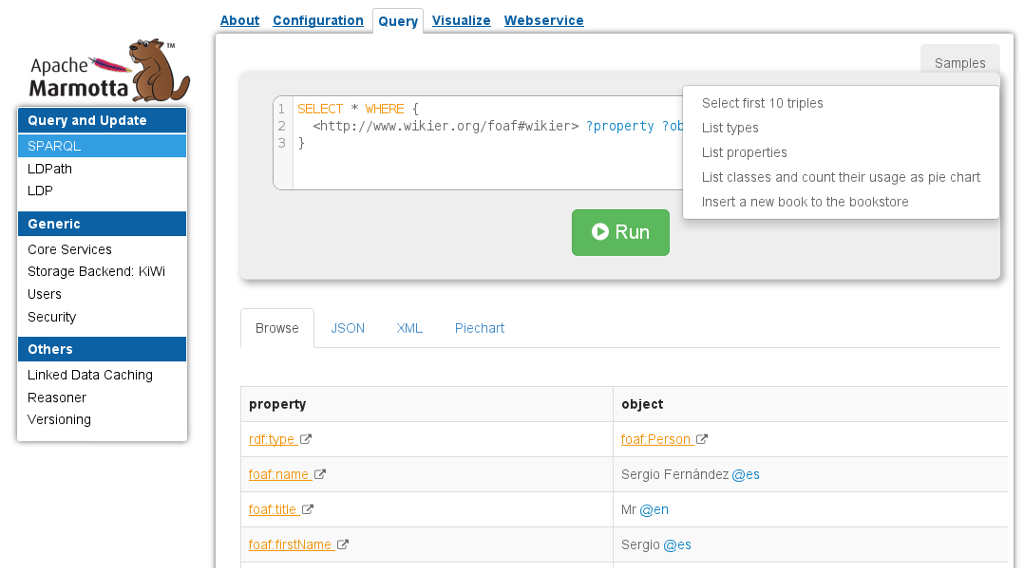Open external link icon beside rdf:type
Viewport: 1024px width, 568px height.
coord(306,439)
